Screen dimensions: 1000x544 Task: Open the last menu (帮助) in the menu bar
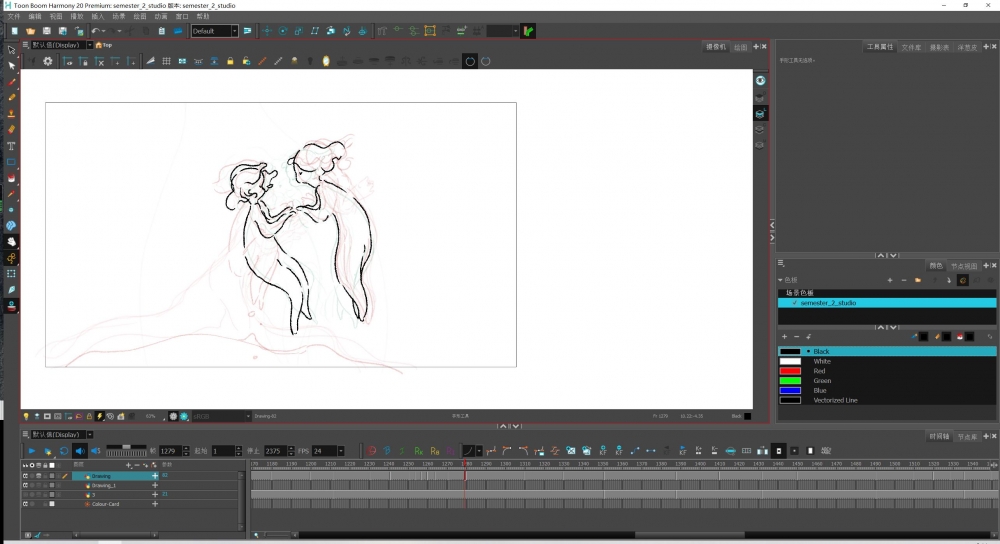tap(203, 16)
